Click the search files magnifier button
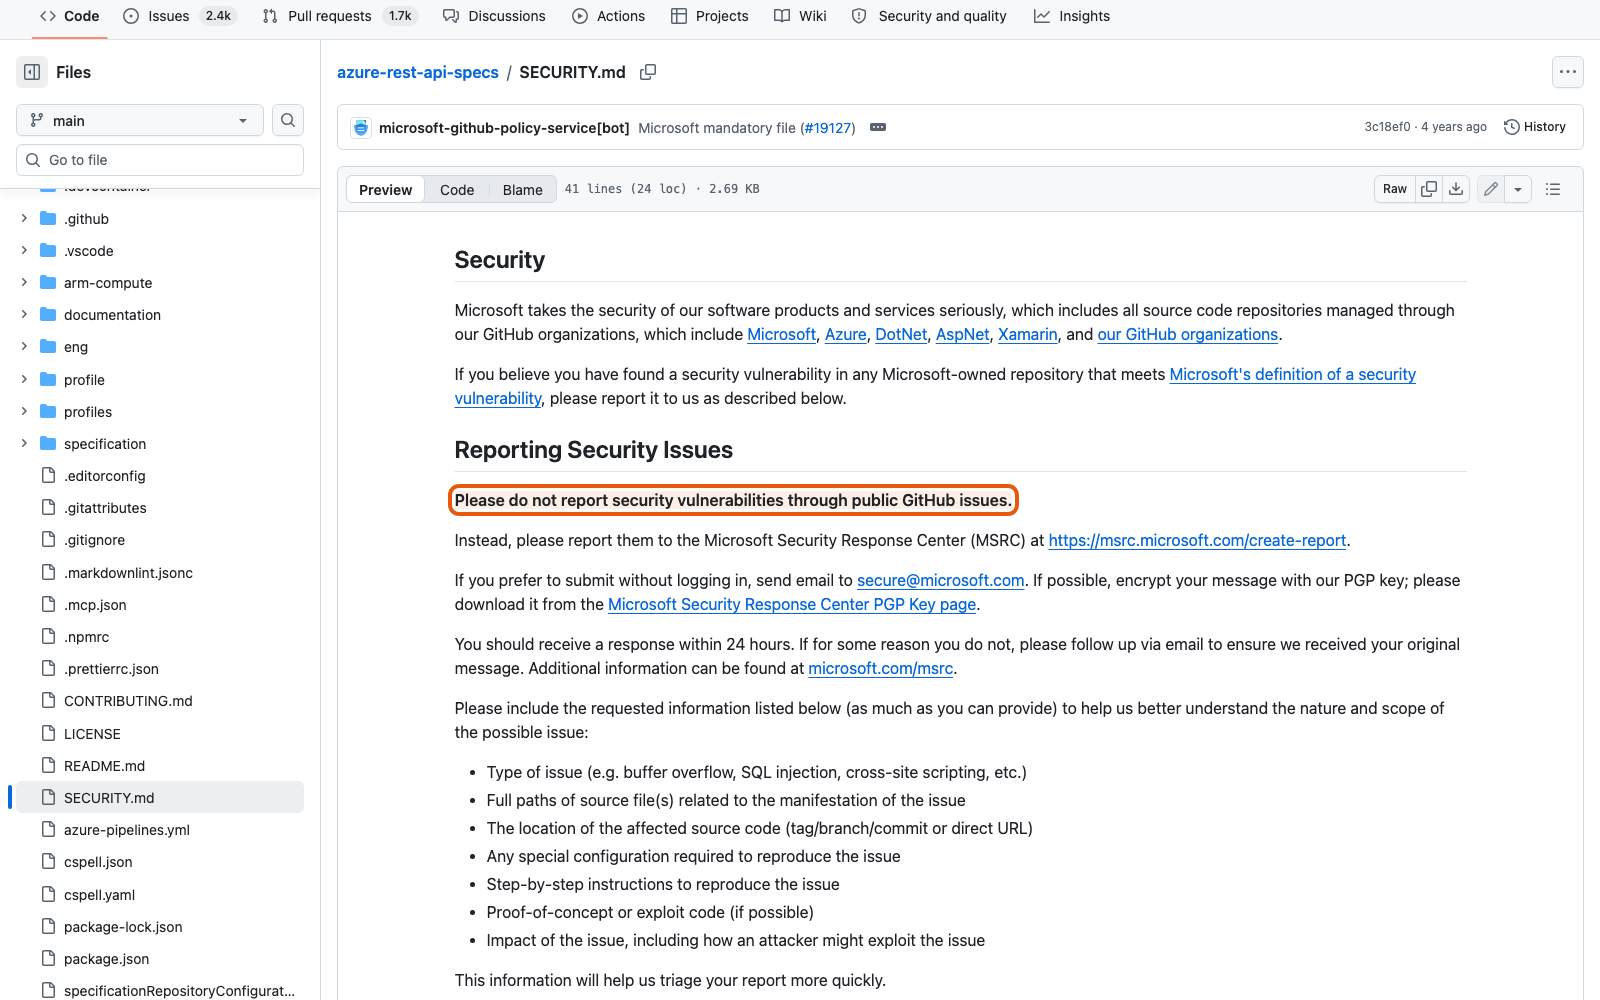1600x1000 pixels. (x=288, y=120)
